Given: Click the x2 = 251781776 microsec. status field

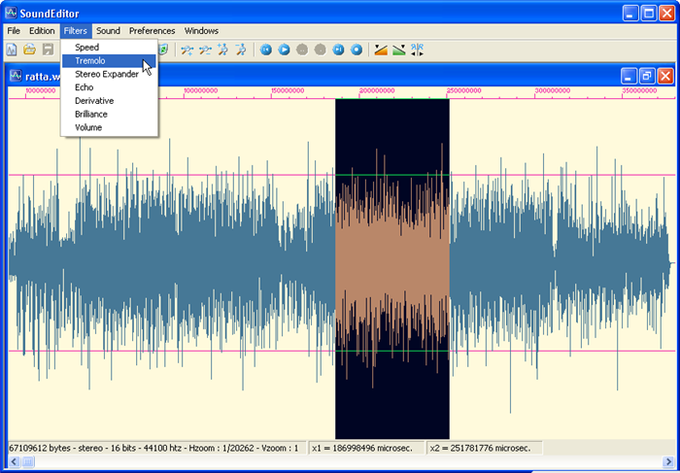Looking at the screenshot, I should (484, 448).
